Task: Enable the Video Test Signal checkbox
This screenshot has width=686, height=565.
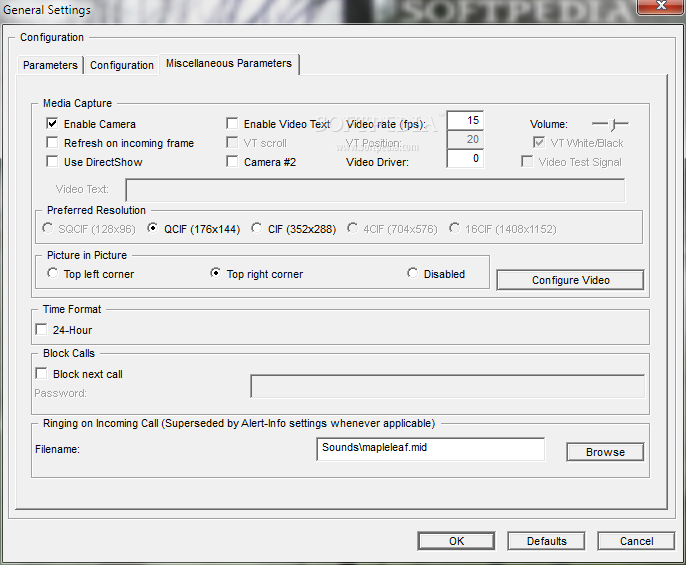Action: tap(527, 162)
